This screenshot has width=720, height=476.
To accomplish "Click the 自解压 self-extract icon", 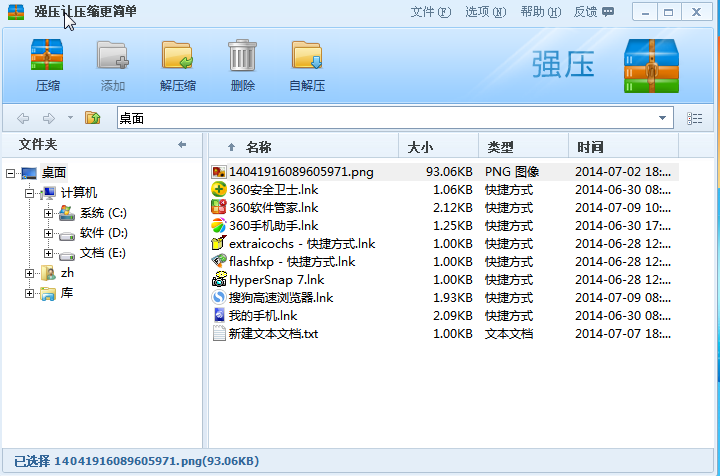I will (x=307, y=56).
